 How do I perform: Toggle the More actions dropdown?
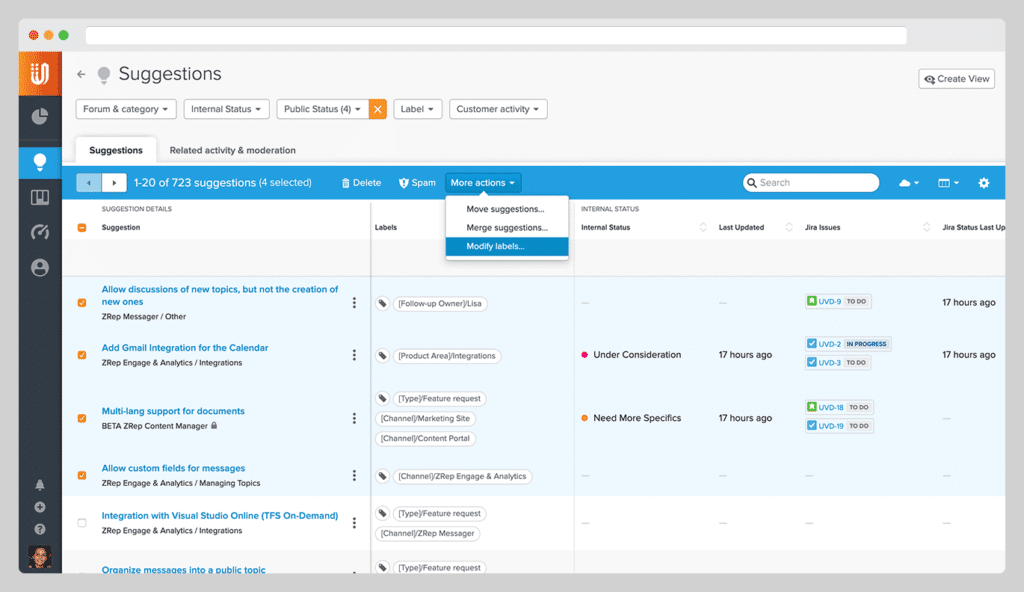pyautogui.click(x=483, y=183)
